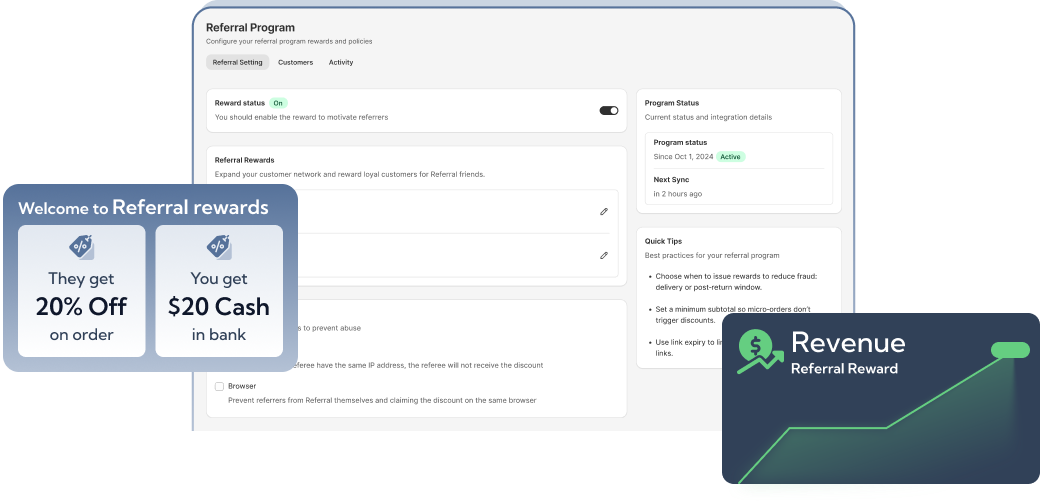
Task: Click the green endpoint marker on the revenue chart
Action: pos(1009,350)
